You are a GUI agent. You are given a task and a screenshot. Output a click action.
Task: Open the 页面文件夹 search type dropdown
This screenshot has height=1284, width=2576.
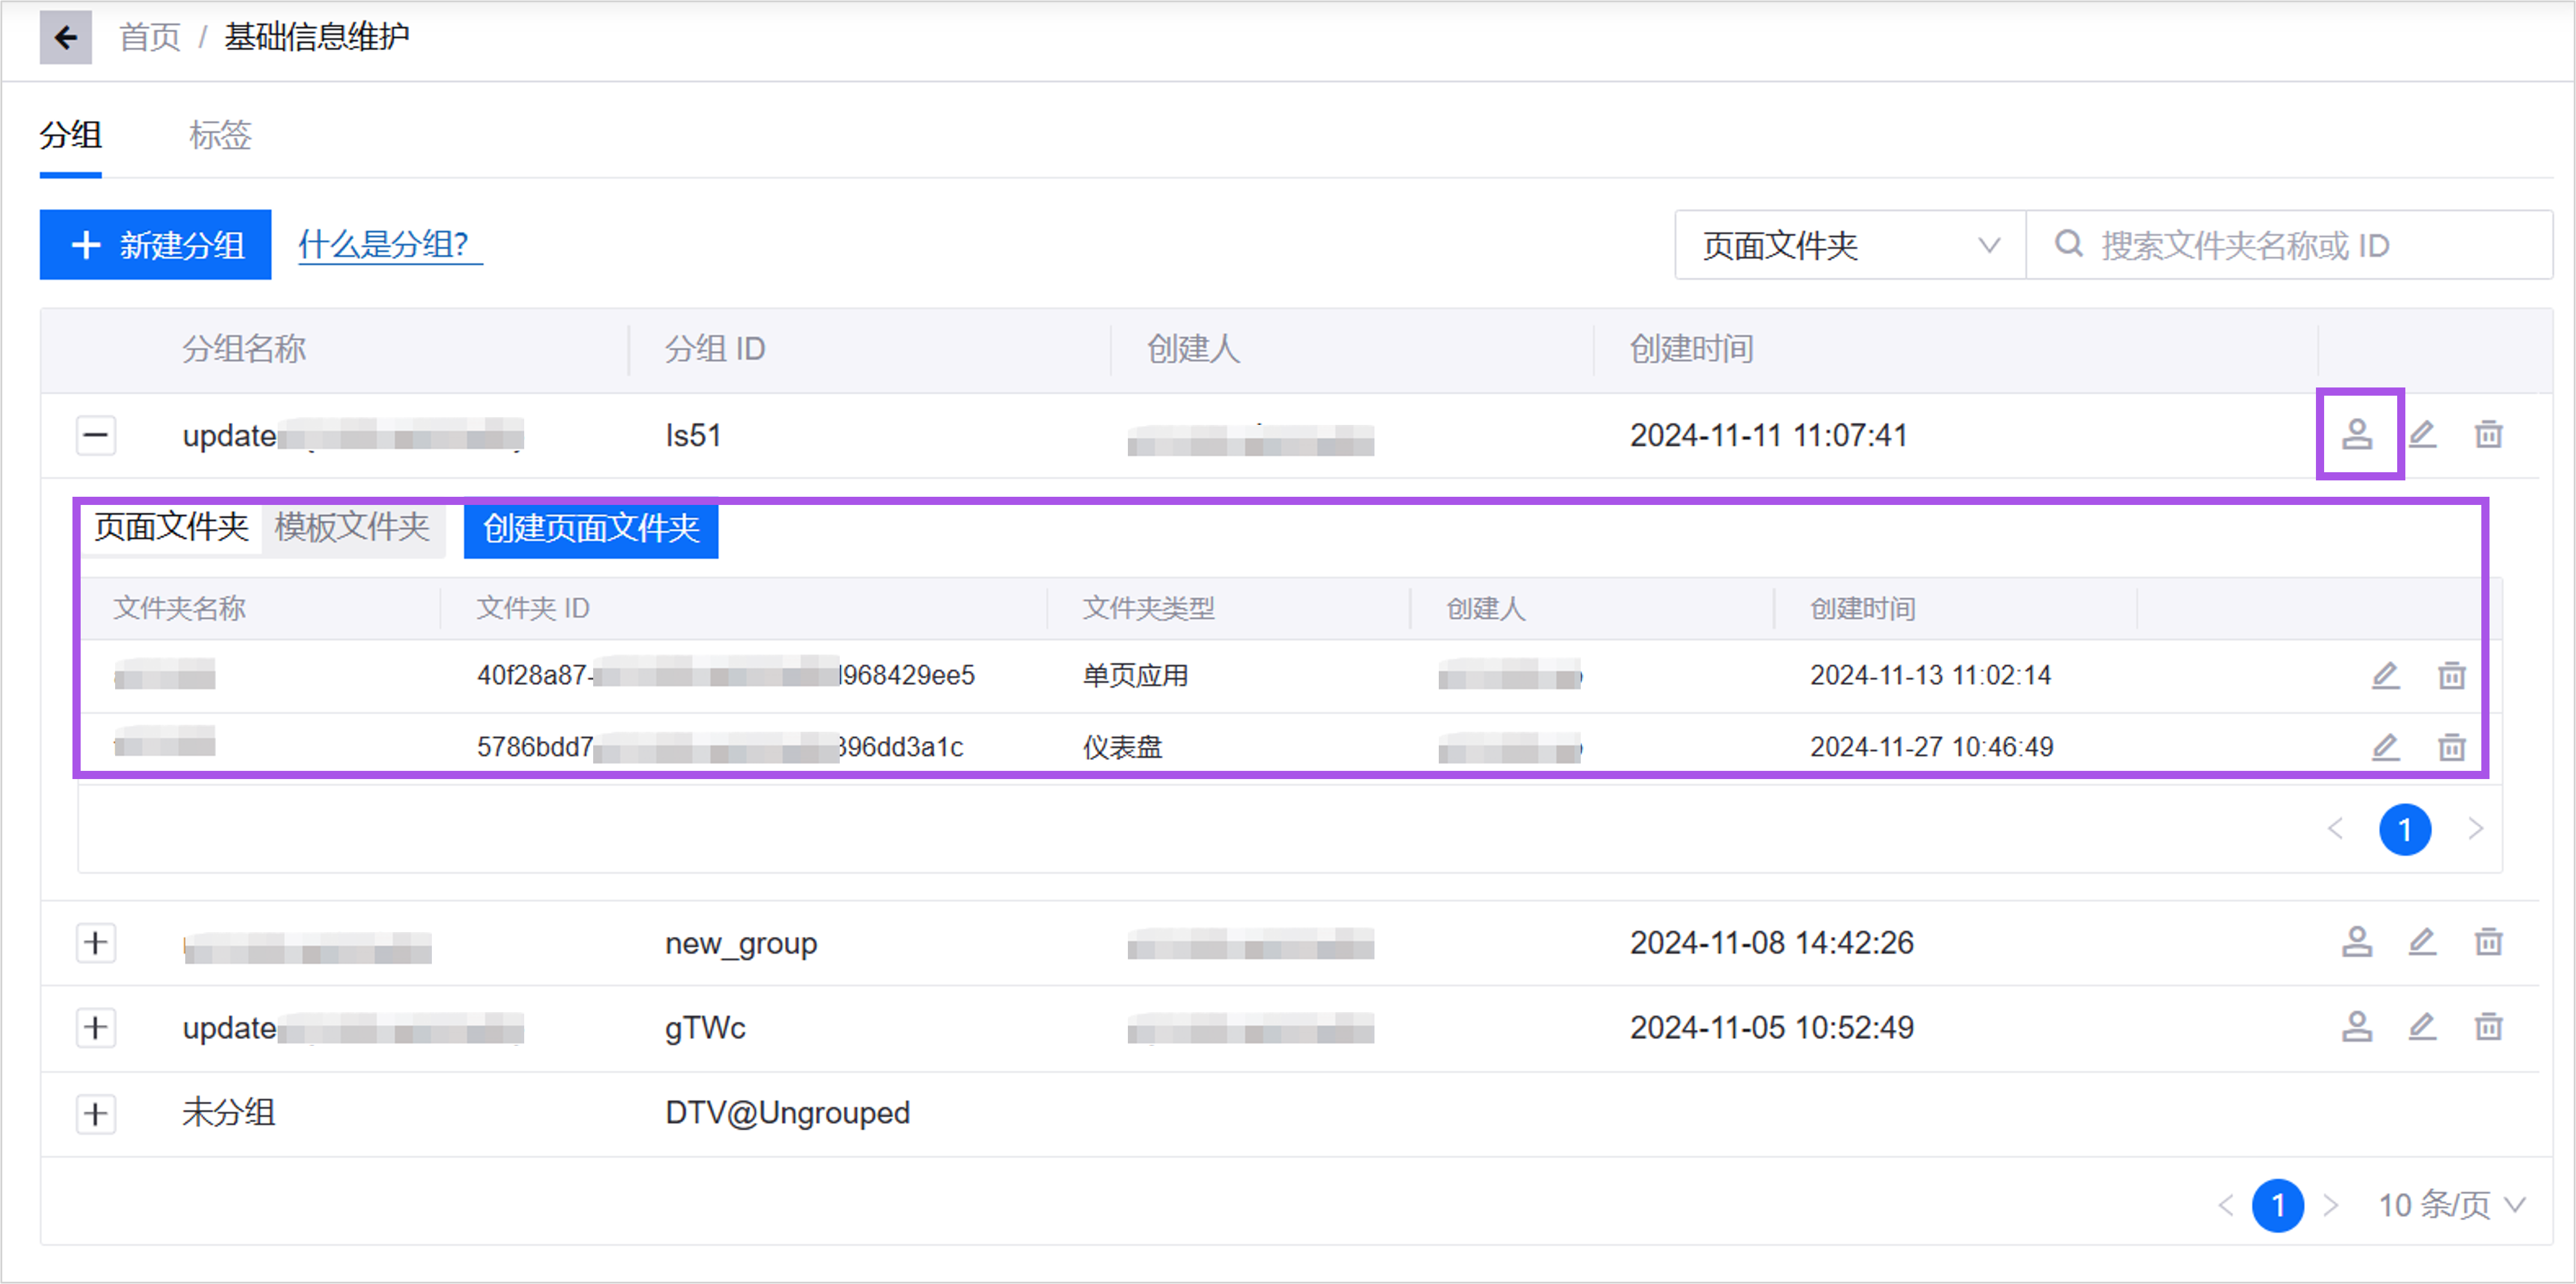[1849, 245]
